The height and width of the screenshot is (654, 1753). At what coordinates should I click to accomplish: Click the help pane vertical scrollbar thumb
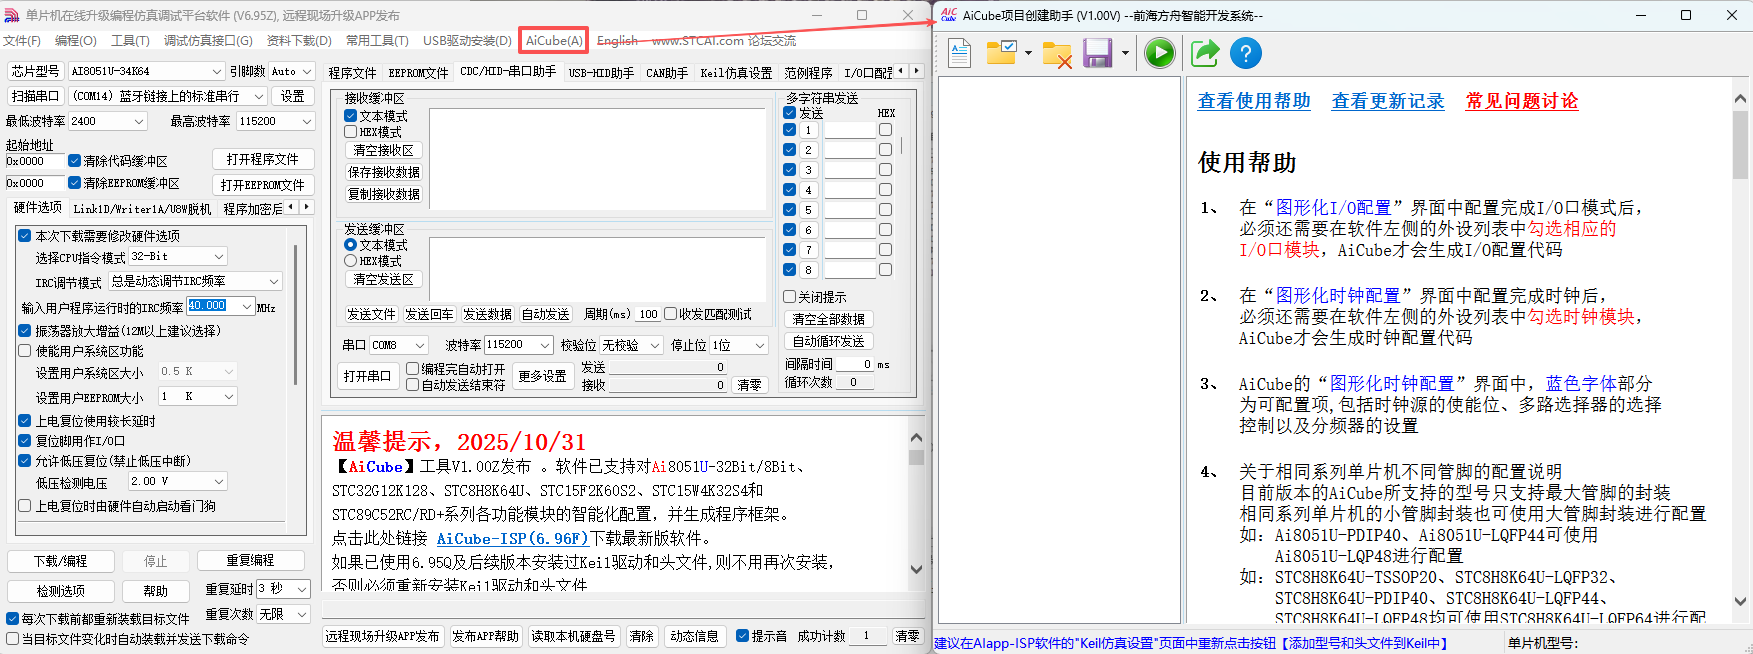click(x=1740, y=145)
